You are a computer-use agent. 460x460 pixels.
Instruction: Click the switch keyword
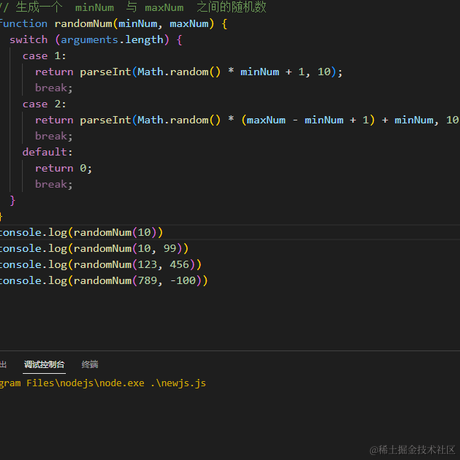pos(29,40)
